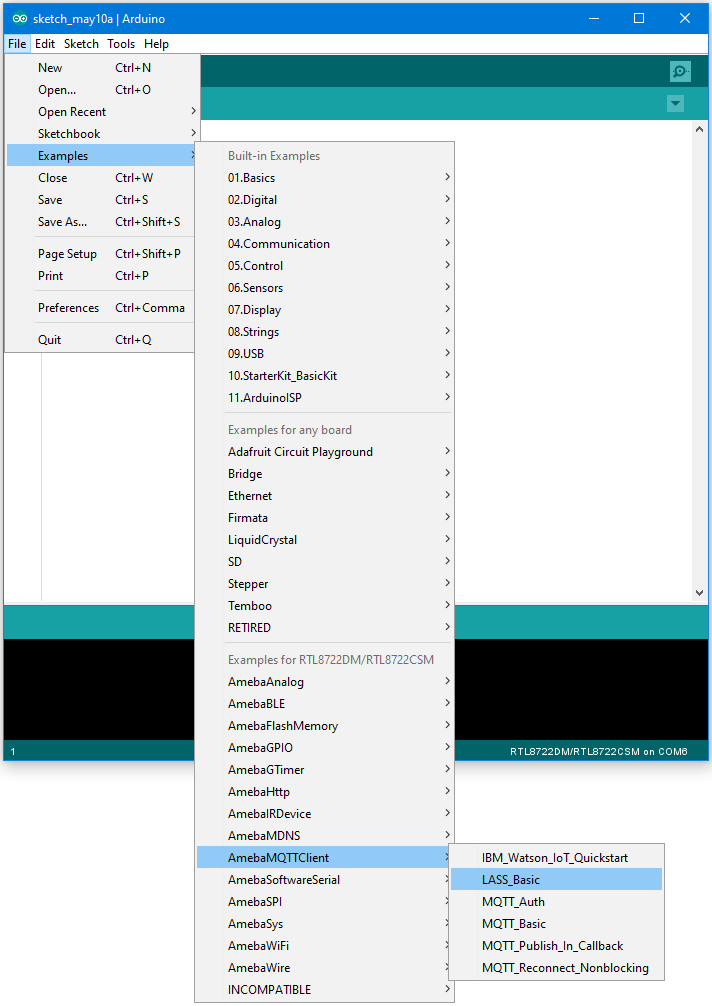Open the tab dropdown arrow button
The image size is (712, 1006).
[675, 103]
